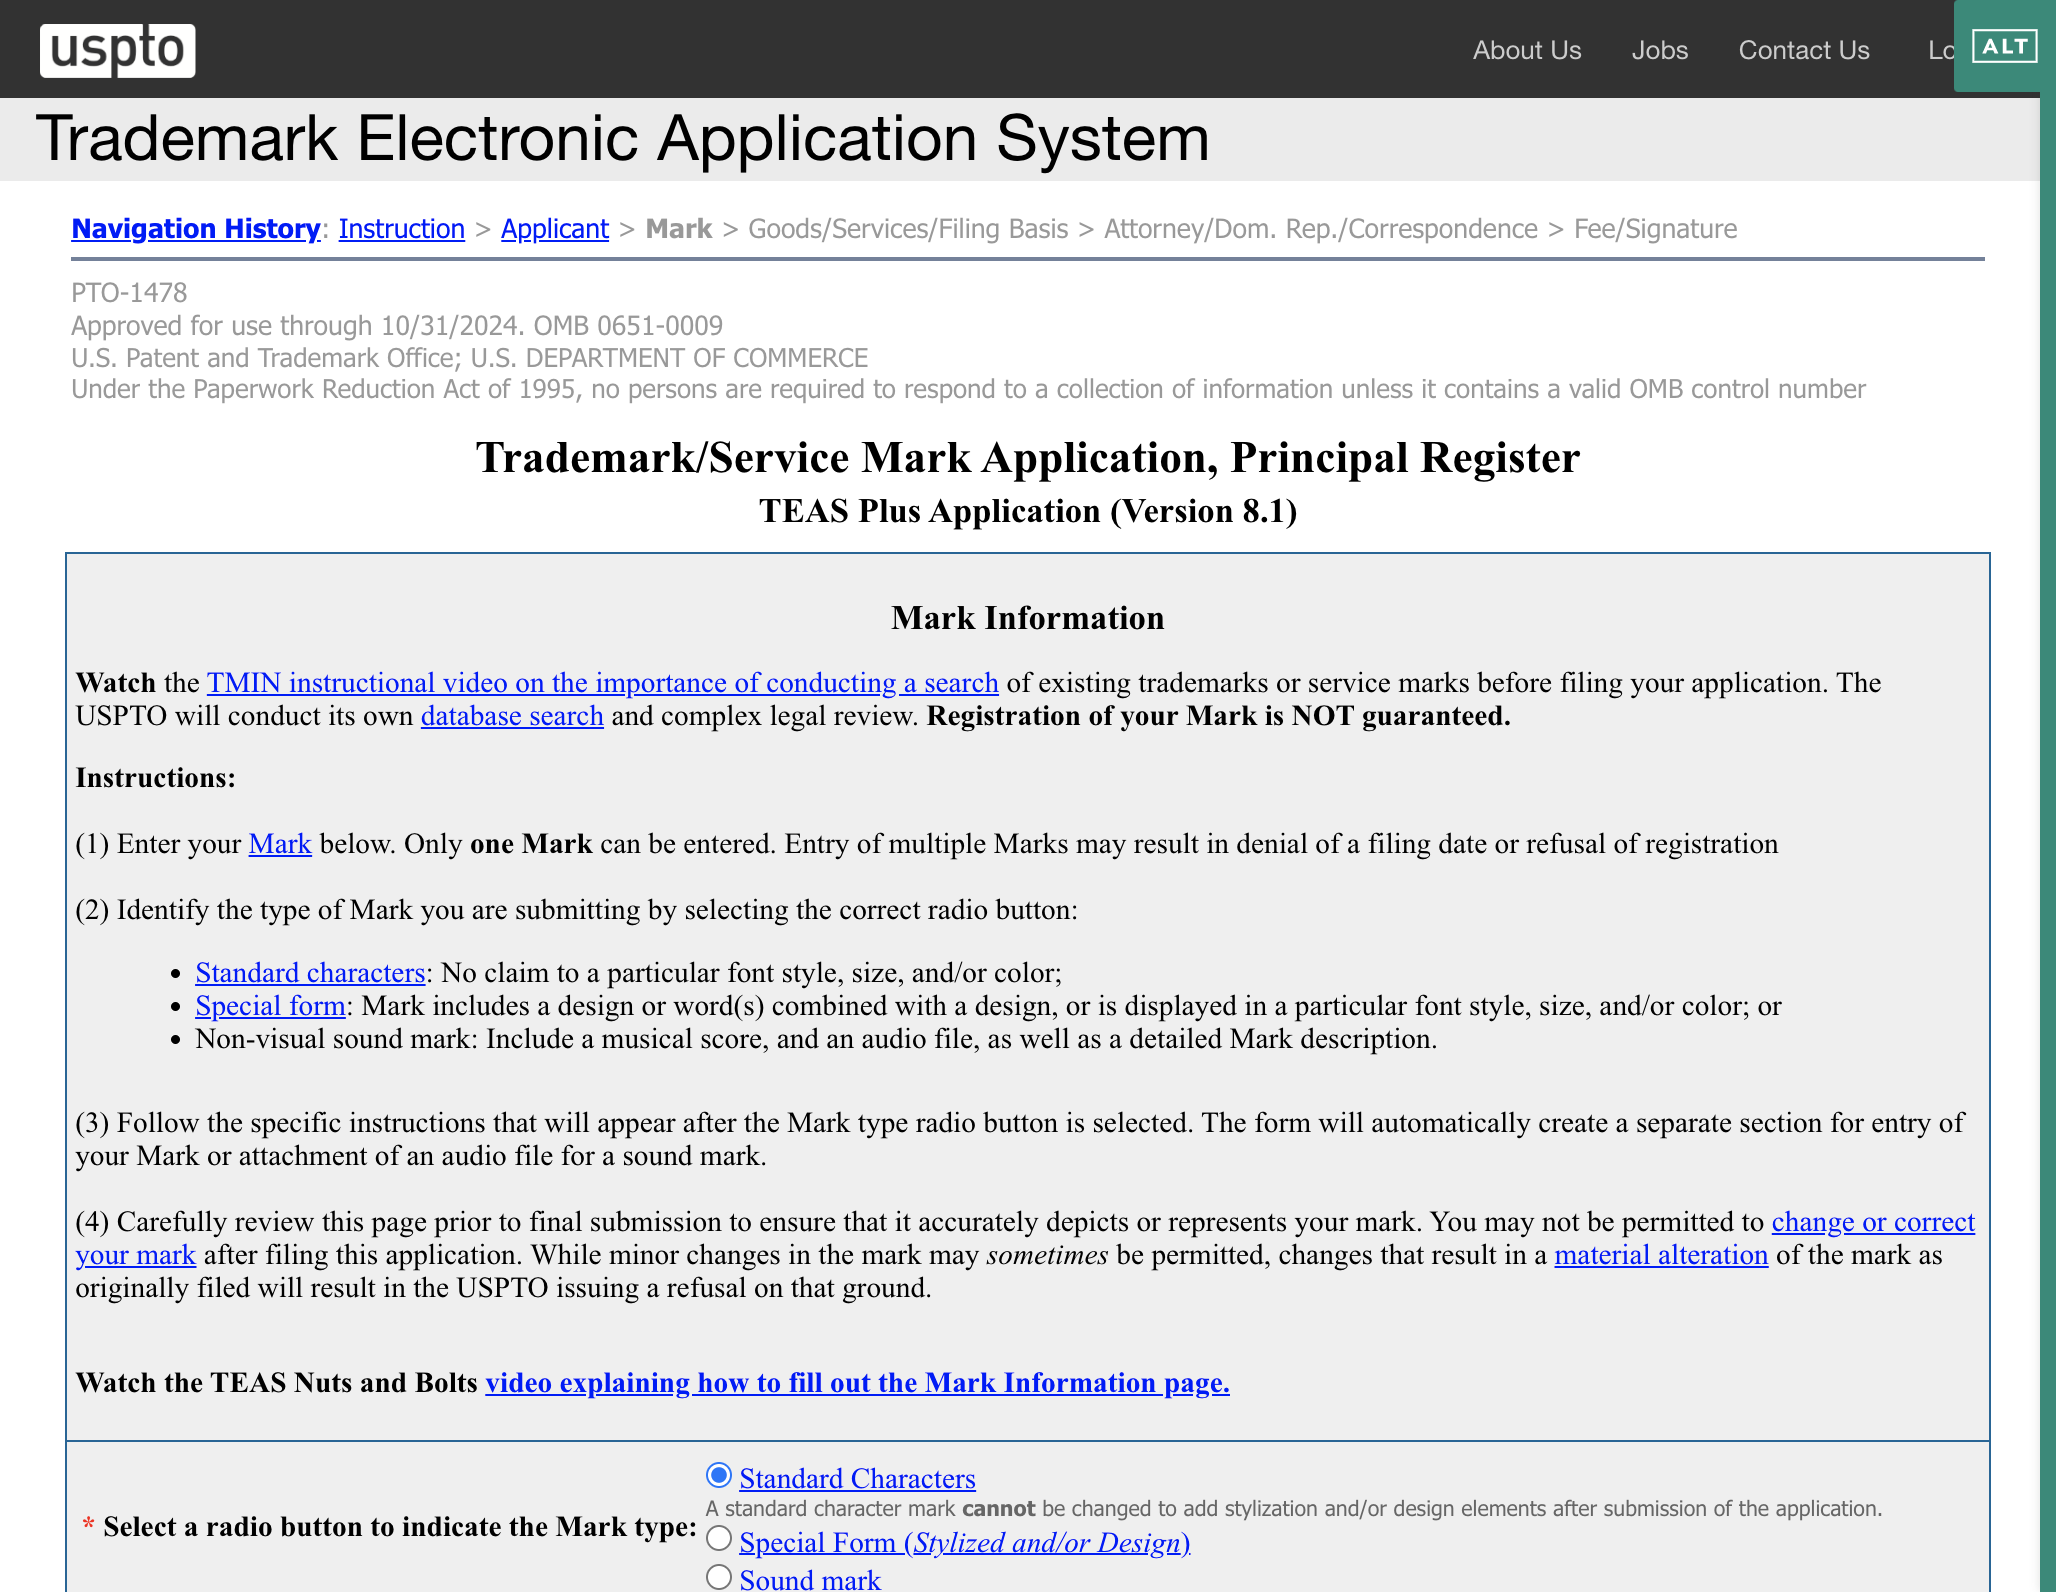Click the Mark Information heading
This screenshot has height=1592, width=2056.
tap(1028, 618)
